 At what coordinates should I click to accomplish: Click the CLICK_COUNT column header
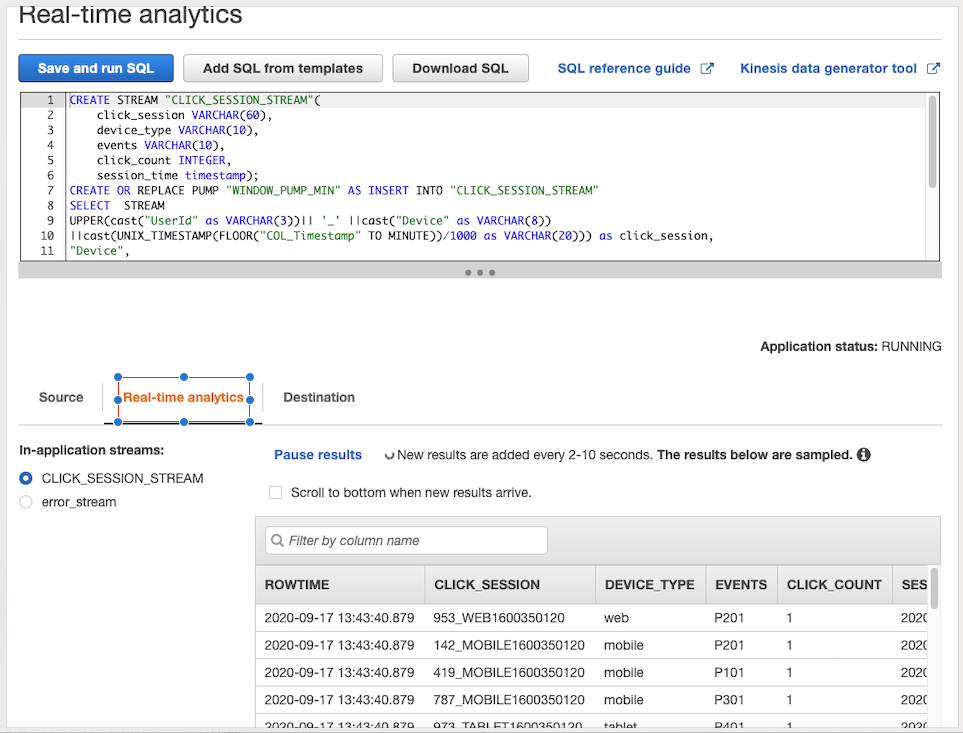click(x=834, y=584)
